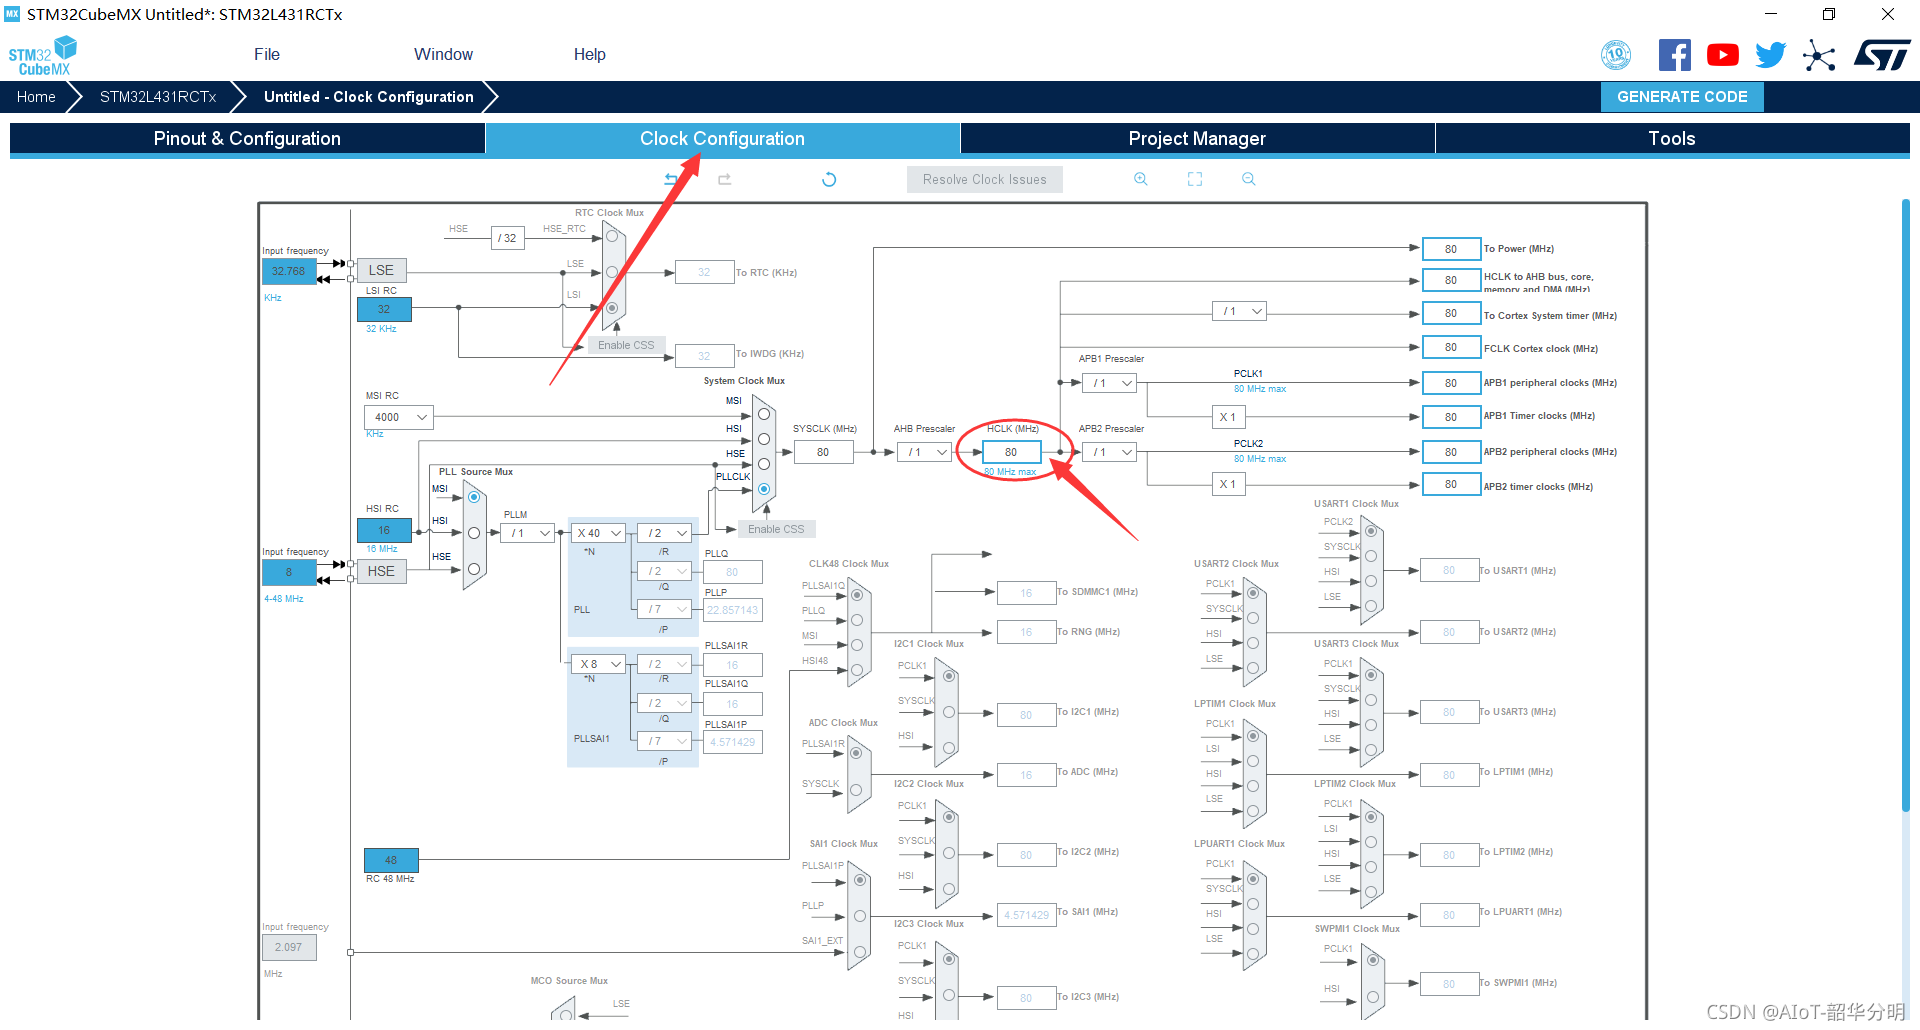
Task: Select PLLCLK in System Clock Mux
Action: [x=764, y=489]
